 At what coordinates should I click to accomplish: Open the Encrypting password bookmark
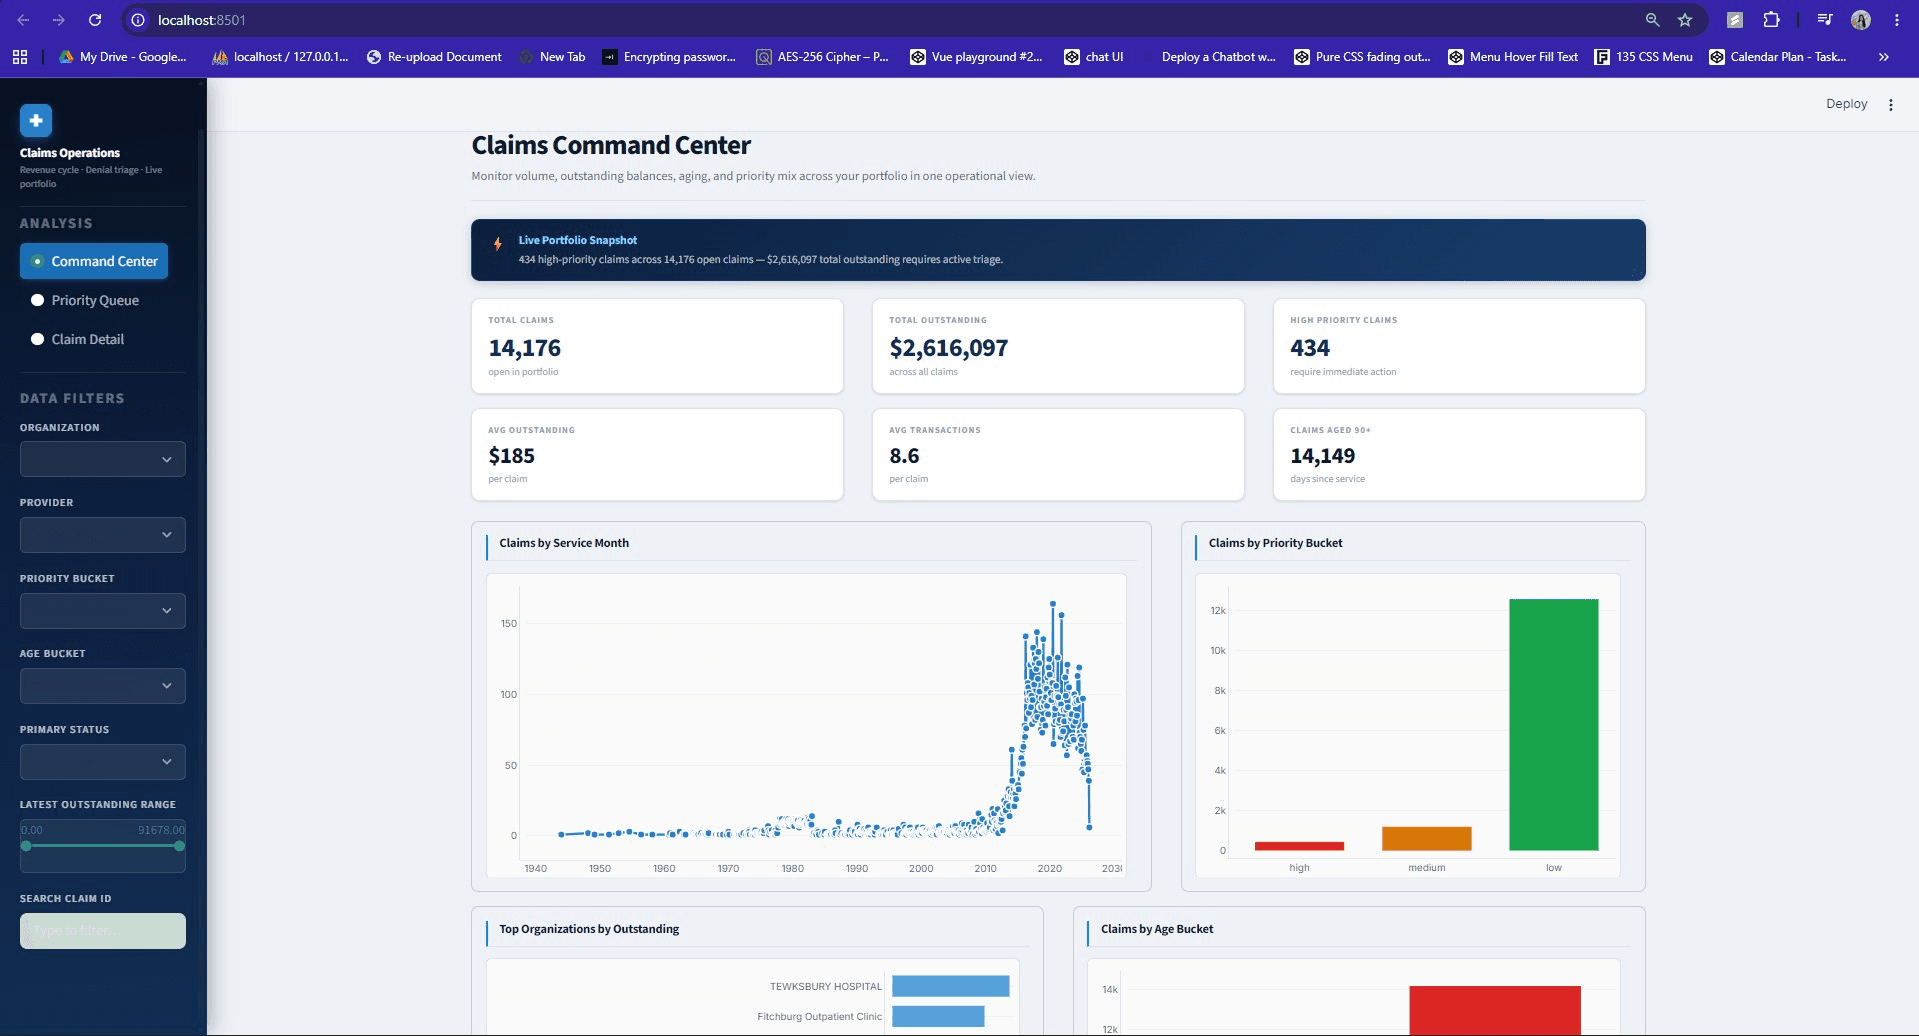coord(669,57)
